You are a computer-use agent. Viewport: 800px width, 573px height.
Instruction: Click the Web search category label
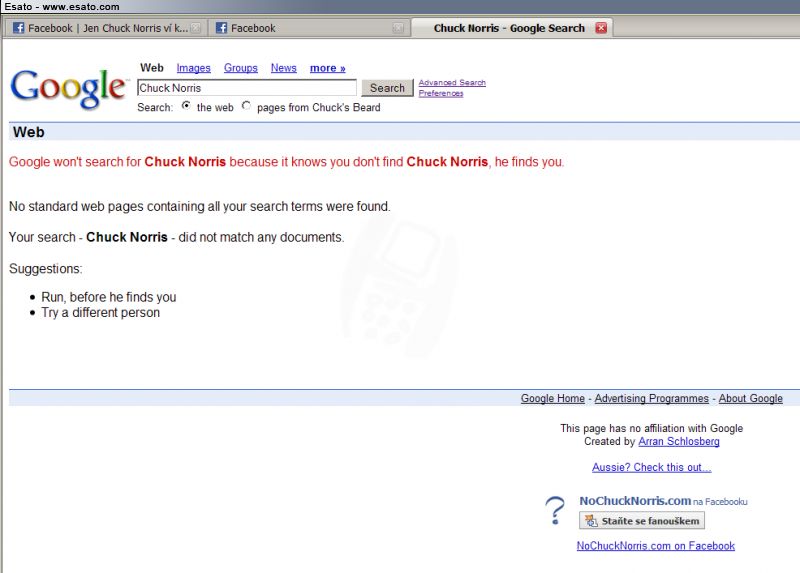click(152, 68)
